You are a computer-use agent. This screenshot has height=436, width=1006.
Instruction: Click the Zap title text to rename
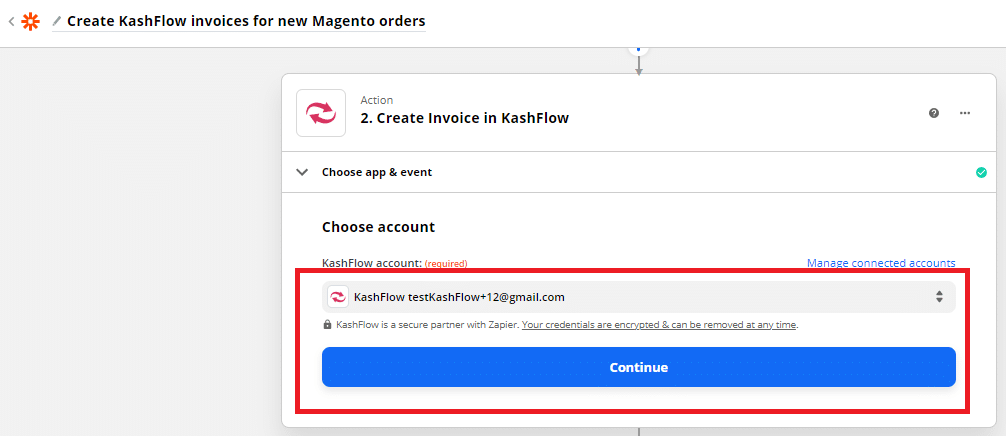(x=246, y=20)
